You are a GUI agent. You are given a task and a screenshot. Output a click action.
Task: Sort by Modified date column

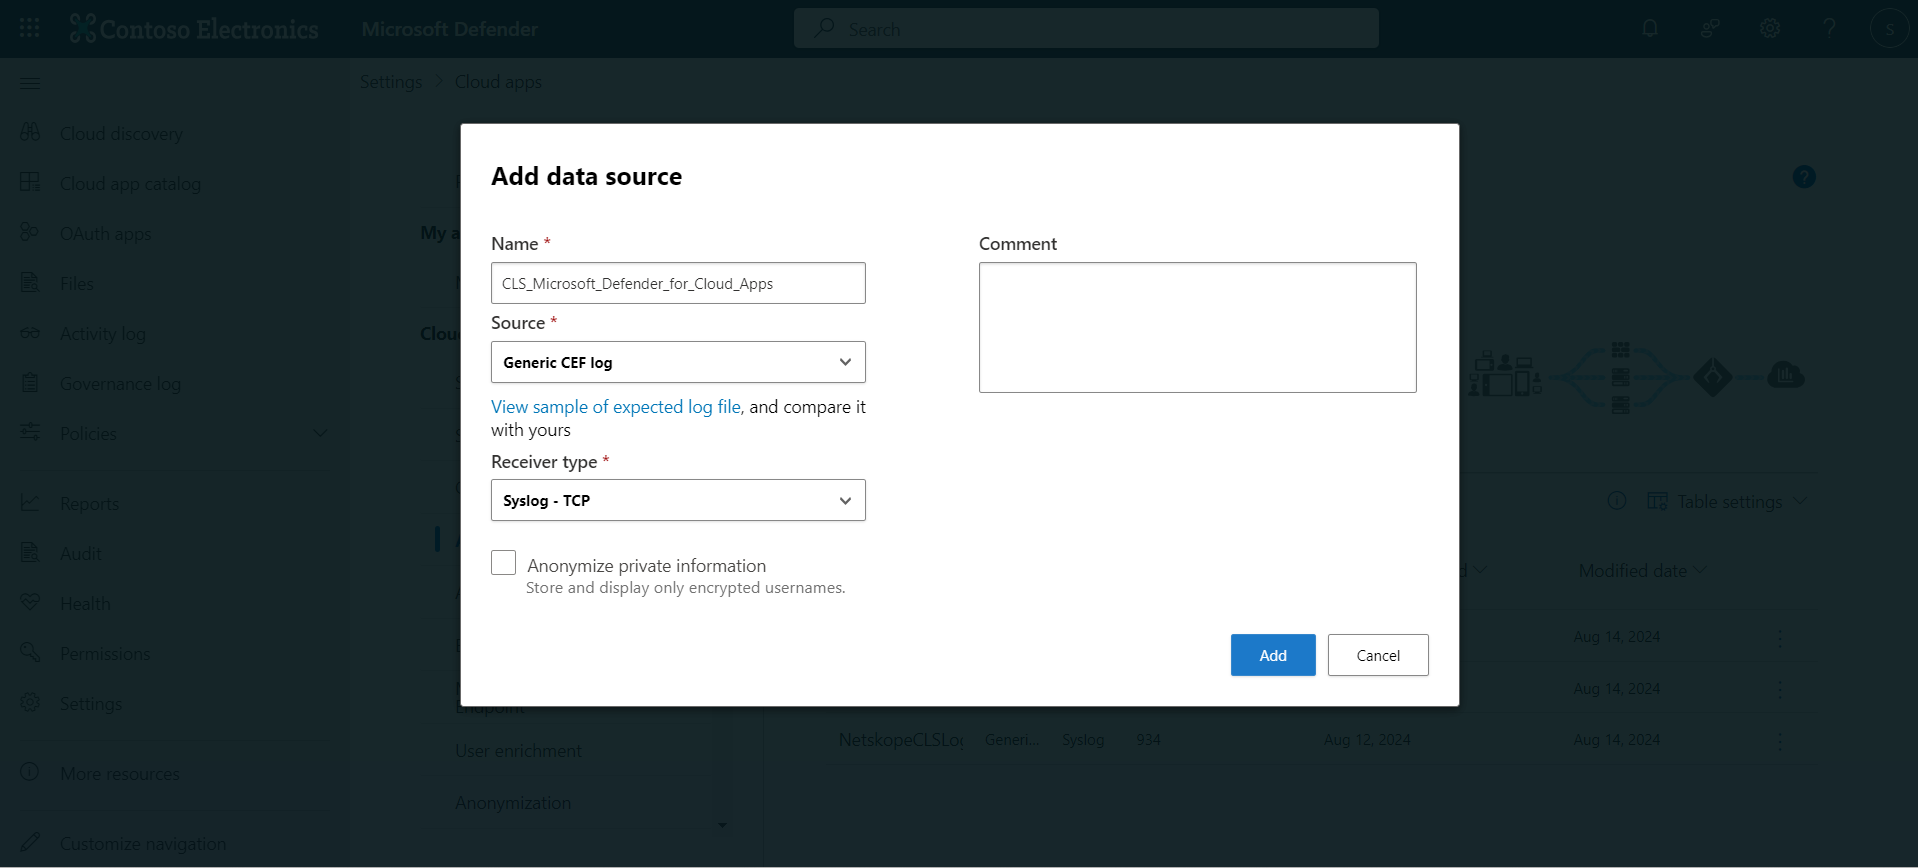coord(1642,570)
